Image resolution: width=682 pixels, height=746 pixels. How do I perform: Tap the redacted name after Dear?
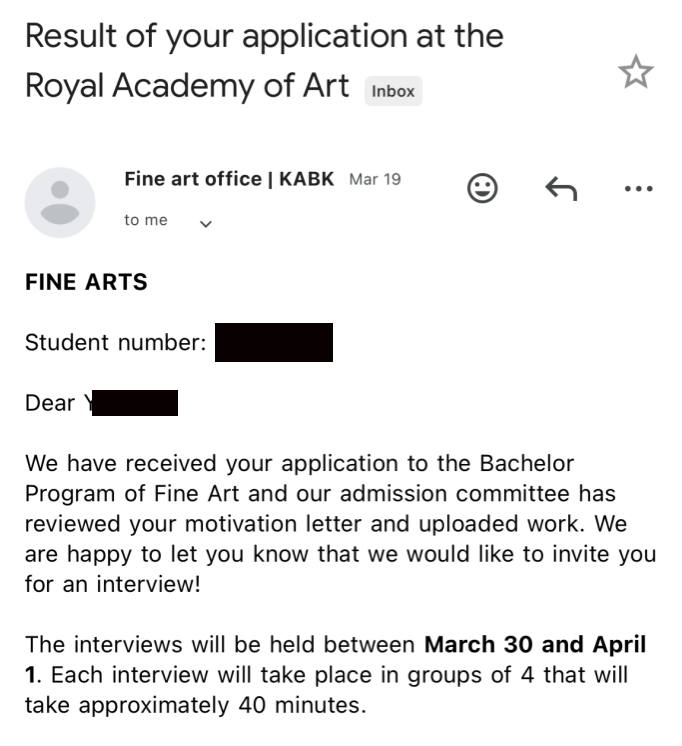[x=135, y=403]
